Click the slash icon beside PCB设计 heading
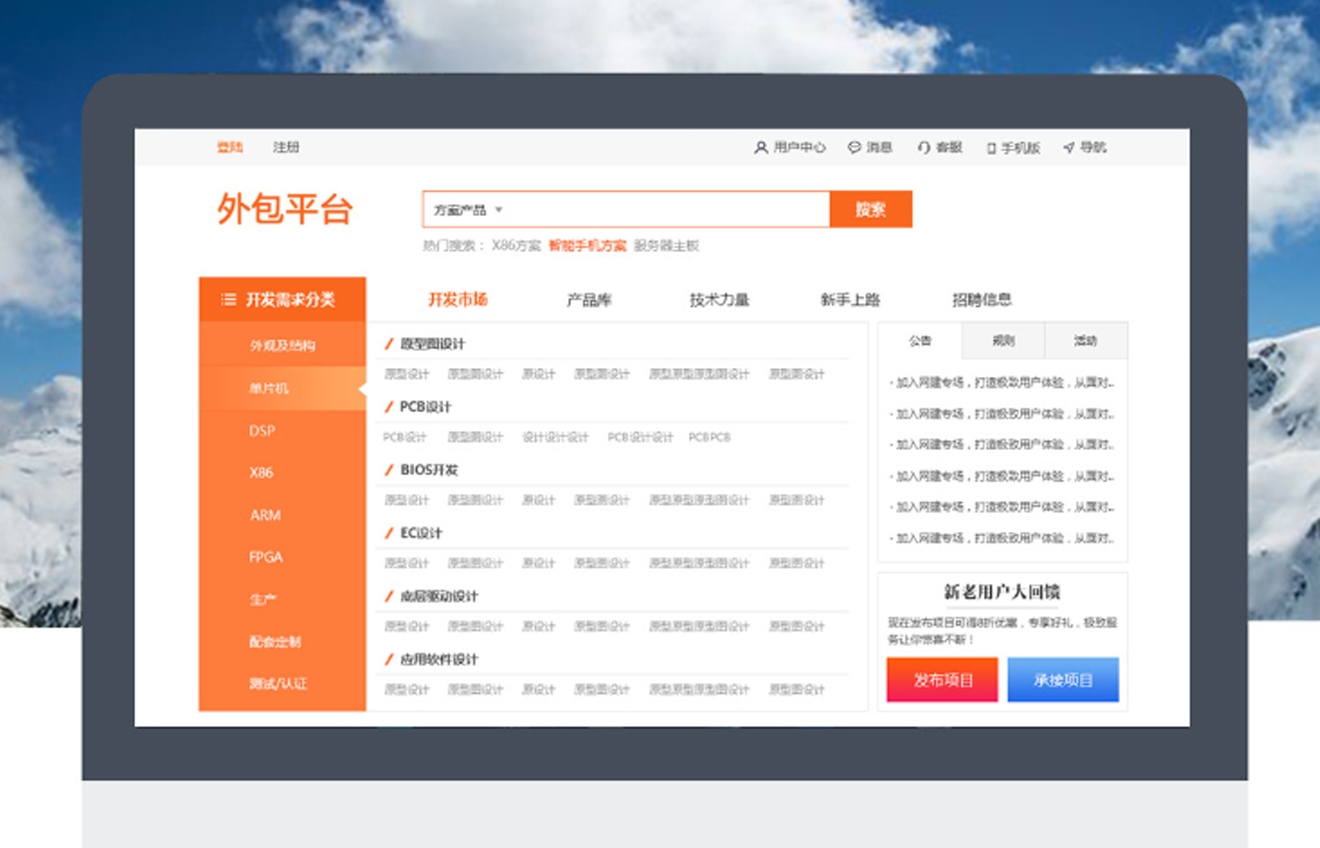Viewport: 1320px width, 848px height. point(389,407)
